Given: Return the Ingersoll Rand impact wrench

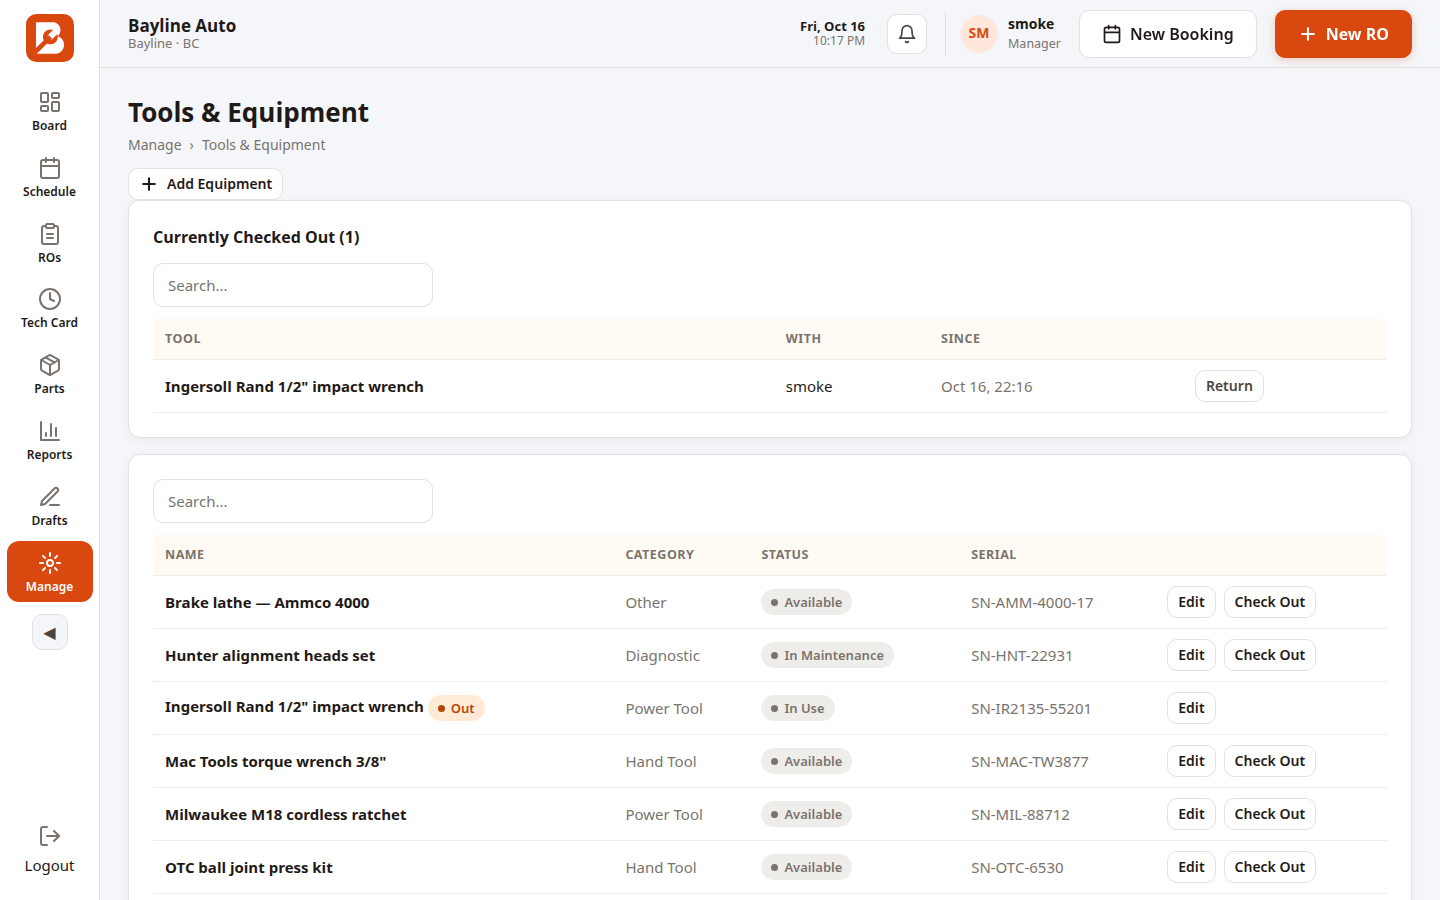Looking at the screenshot, I should point(1229,386).
